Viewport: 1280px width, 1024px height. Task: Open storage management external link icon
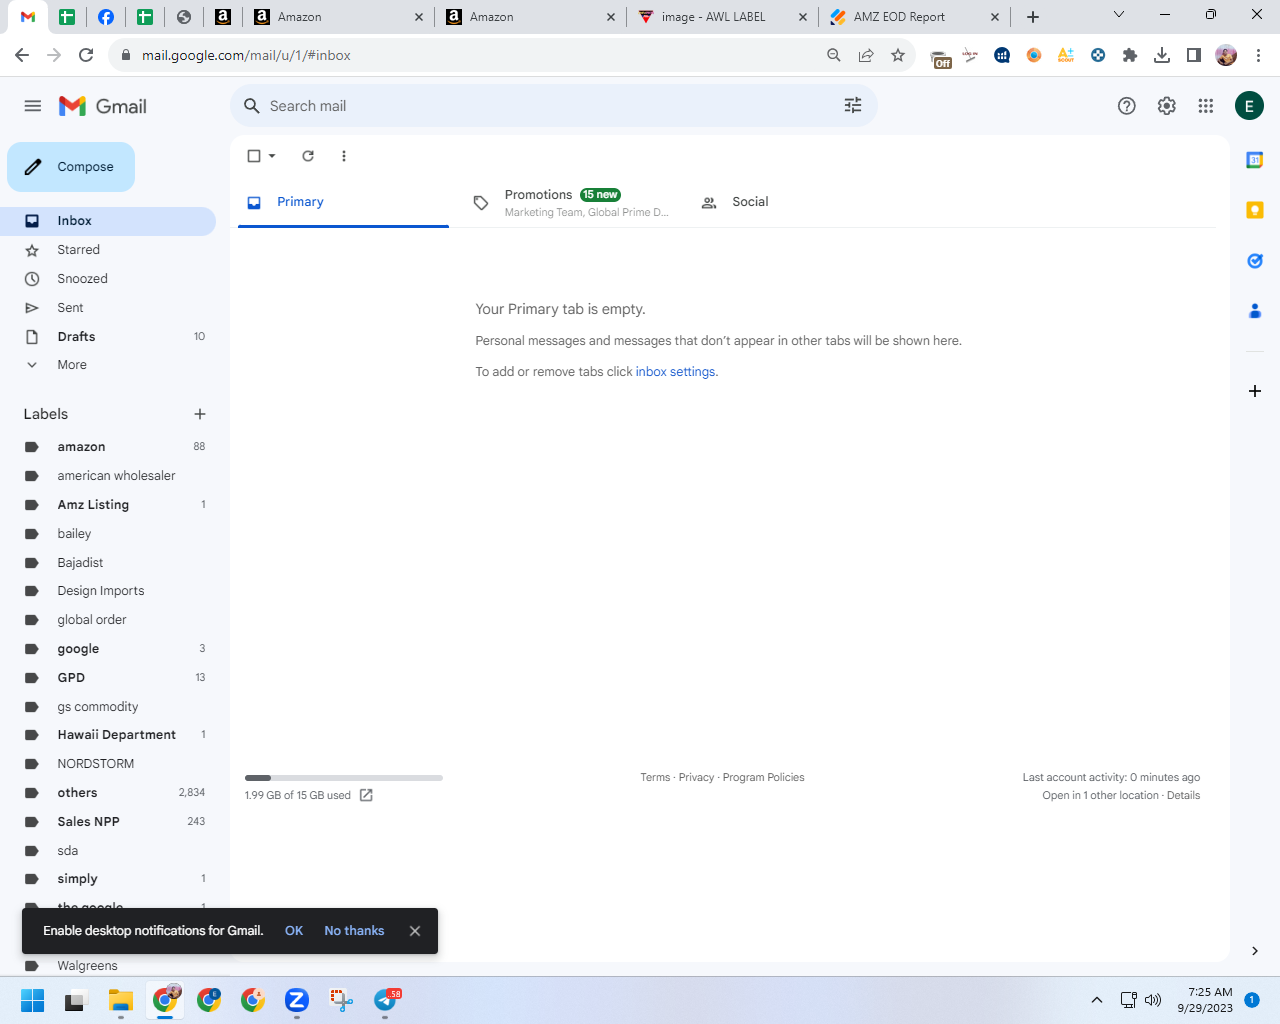point(366,795)
